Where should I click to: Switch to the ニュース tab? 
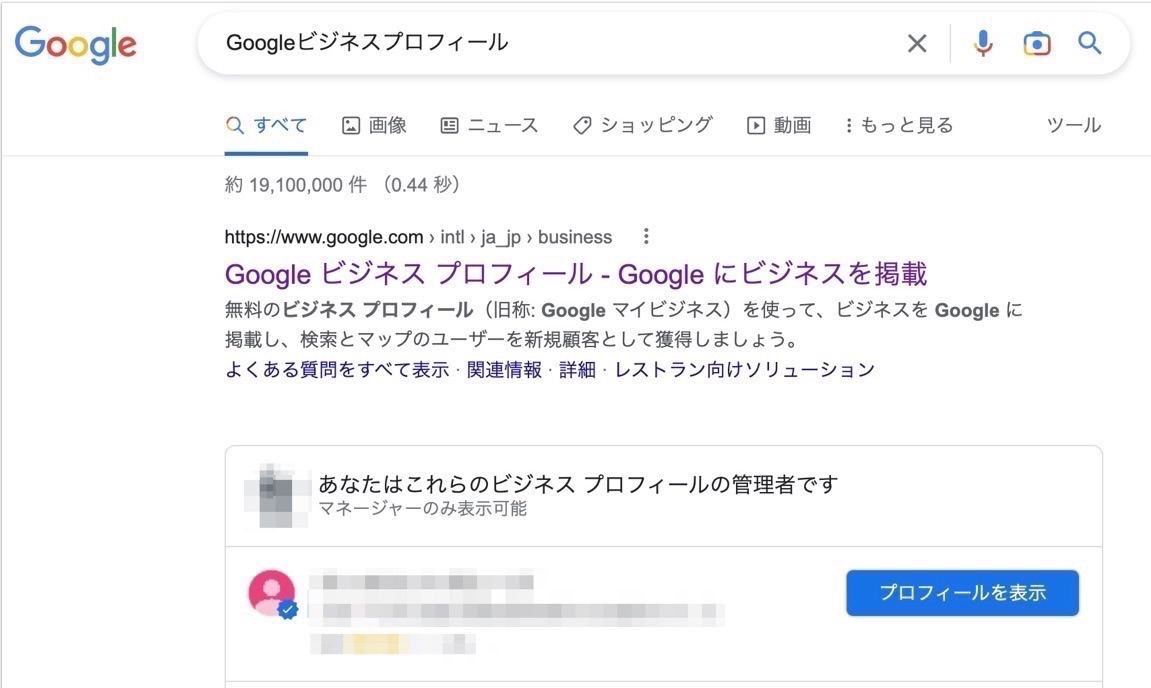pyautogui.click(x=490, y=125)
